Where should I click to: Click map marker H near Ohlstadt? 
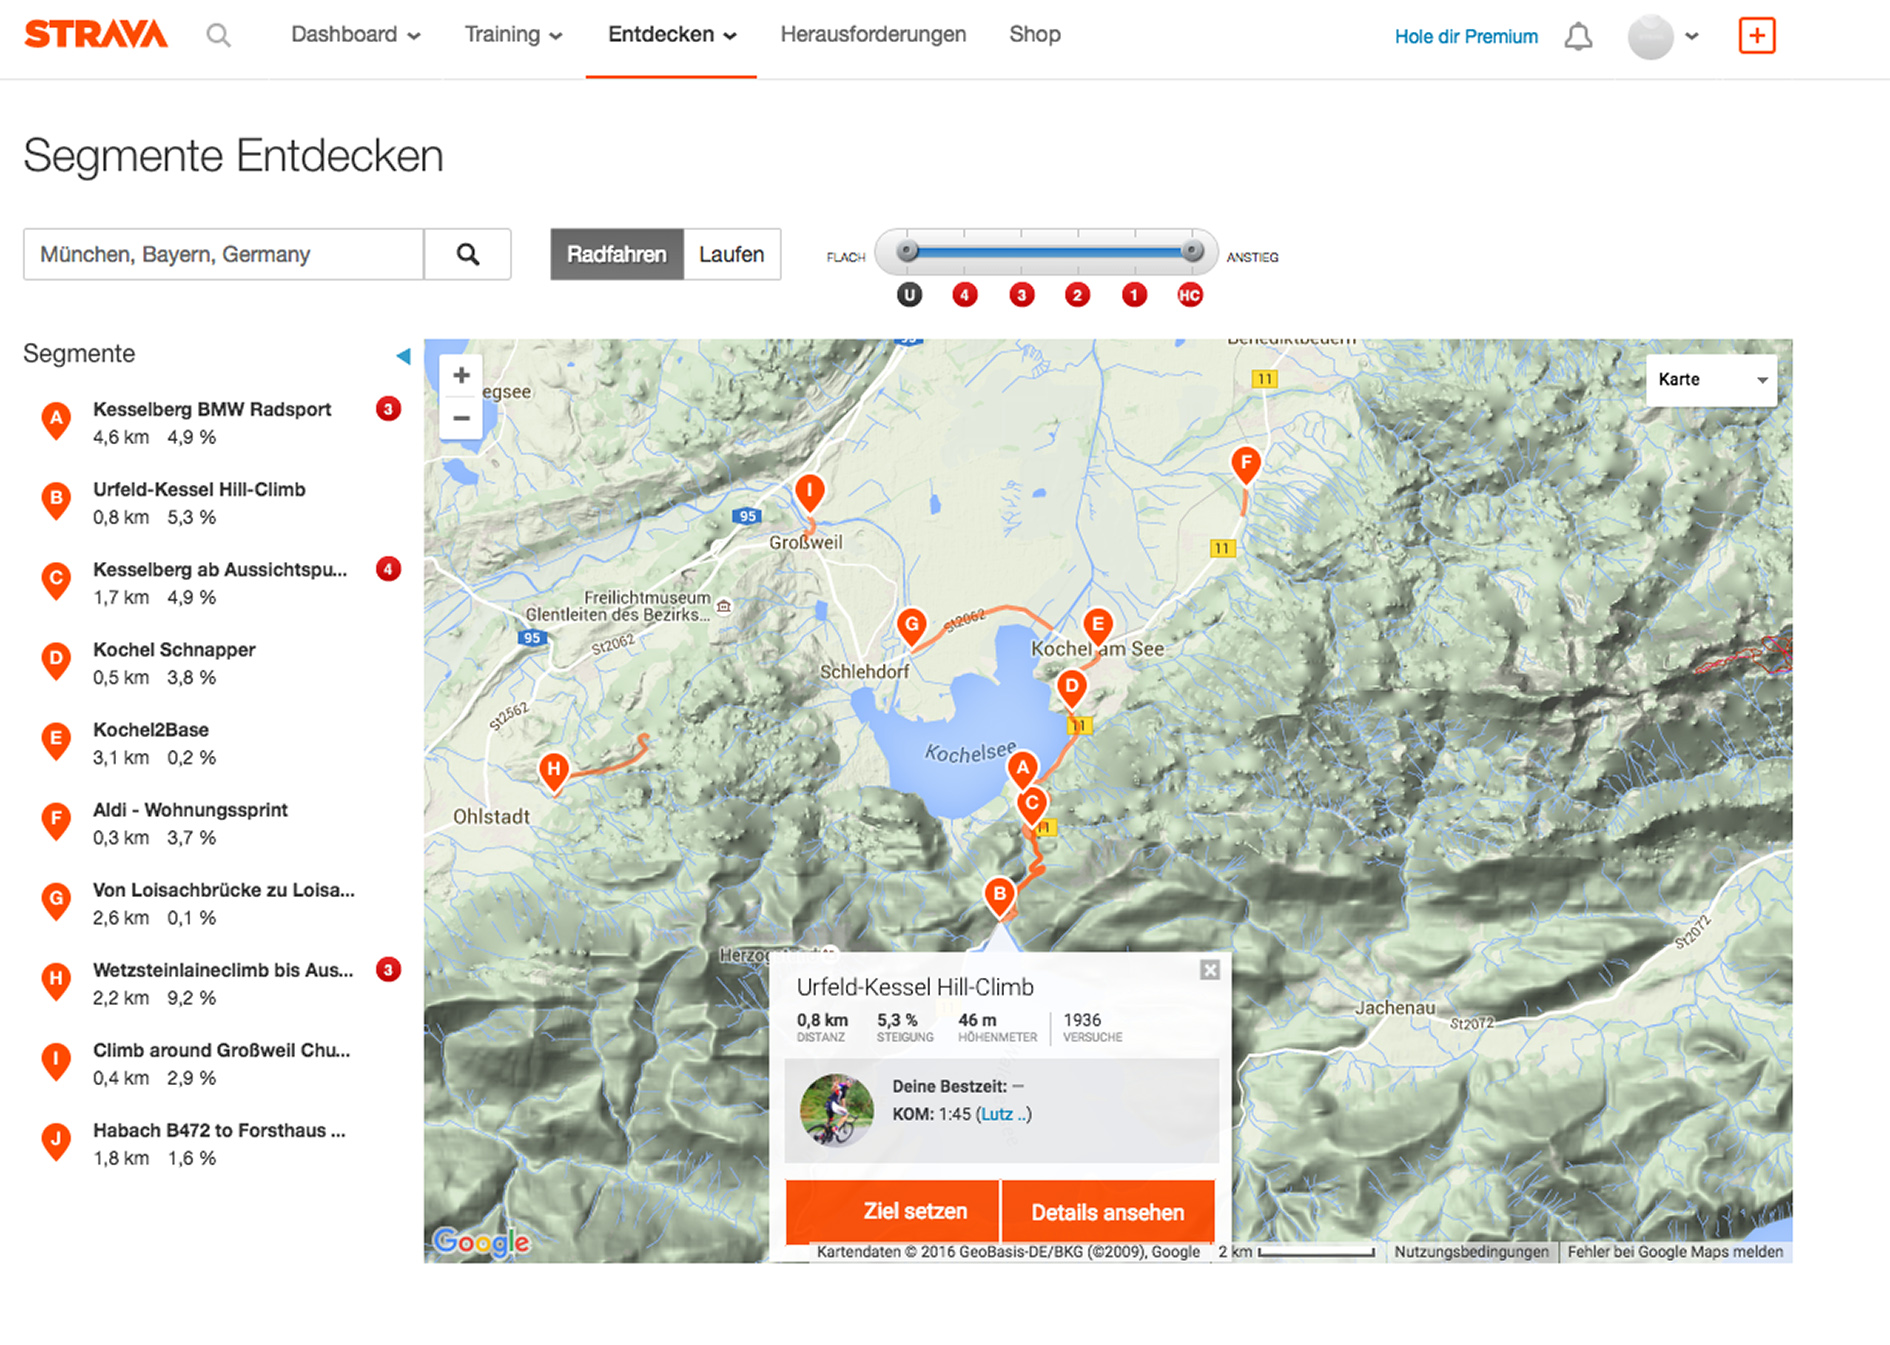pyautogui.click(x=553, y=771)
